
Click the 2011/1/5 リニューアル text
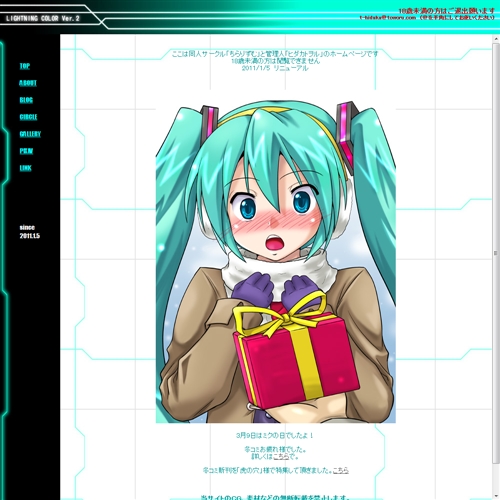[275, 68]
